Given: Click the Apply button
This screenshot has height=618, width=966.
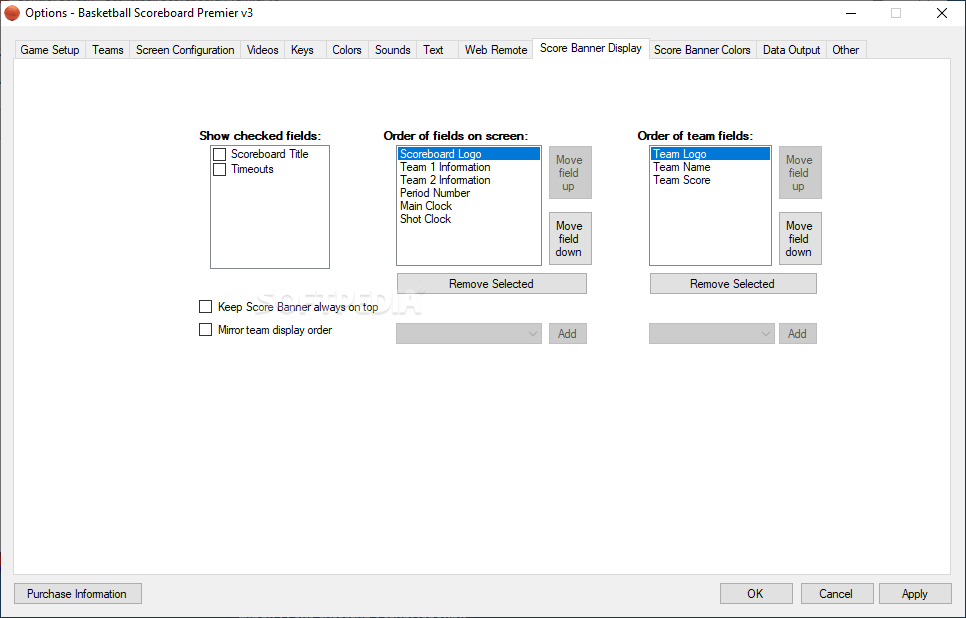Looking at the screenshot, I should click(915, 594).
